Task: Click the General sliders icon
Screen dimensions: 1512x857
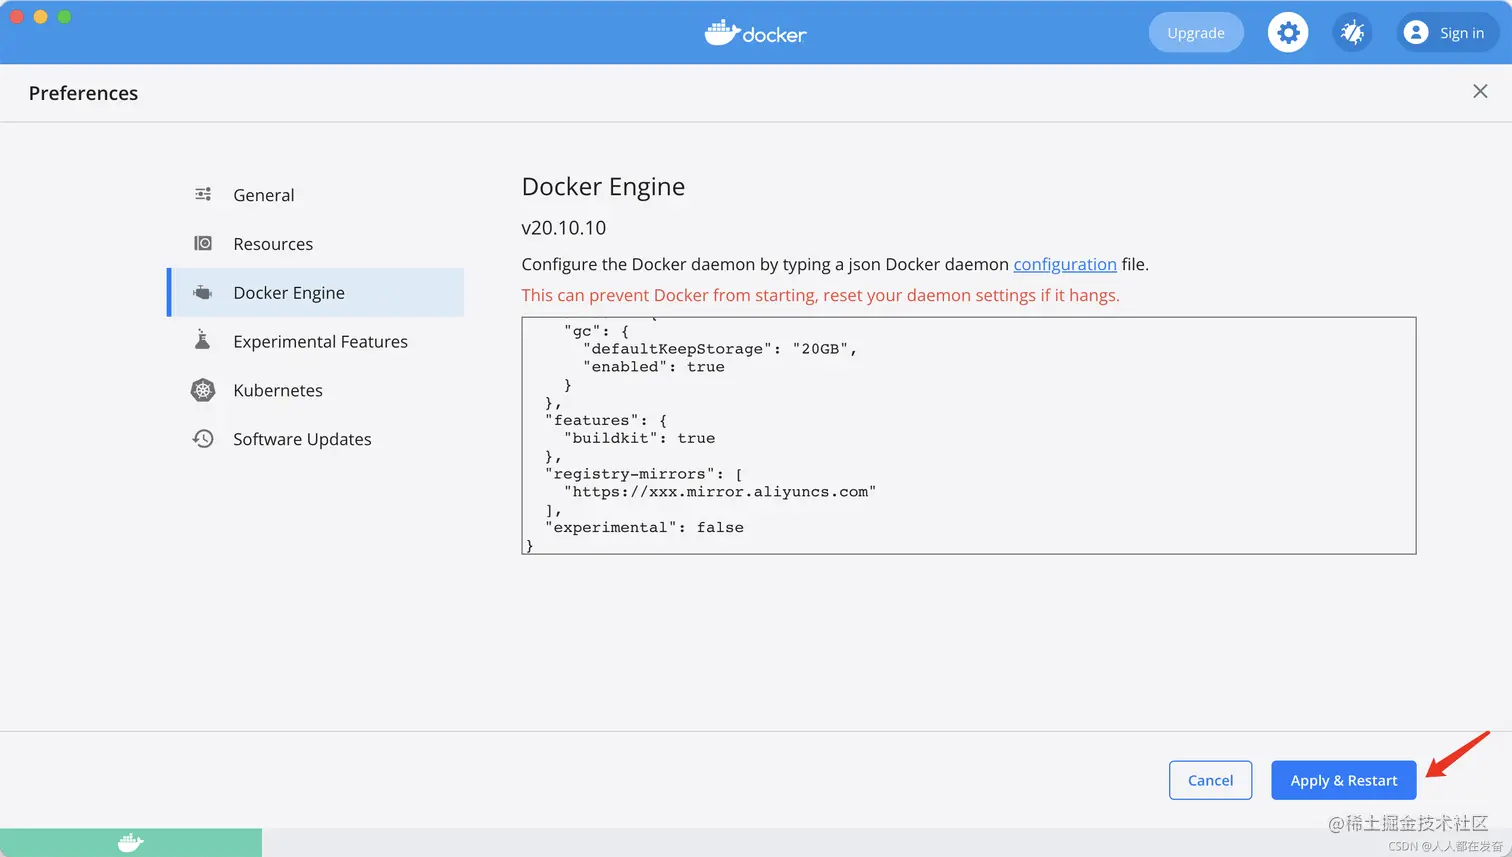Action: [203, 194]
